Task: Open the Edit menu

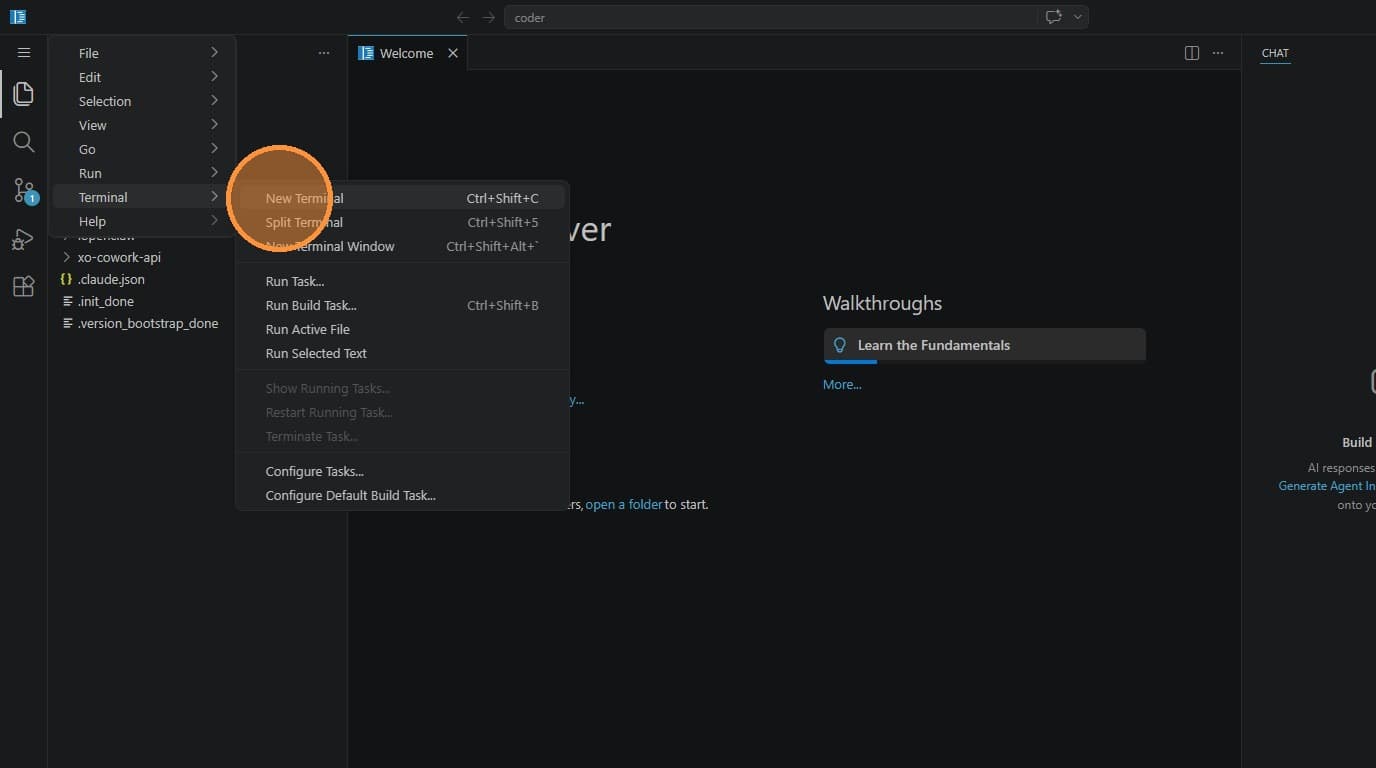Action: pyautogui.click(x=143, y=77)
